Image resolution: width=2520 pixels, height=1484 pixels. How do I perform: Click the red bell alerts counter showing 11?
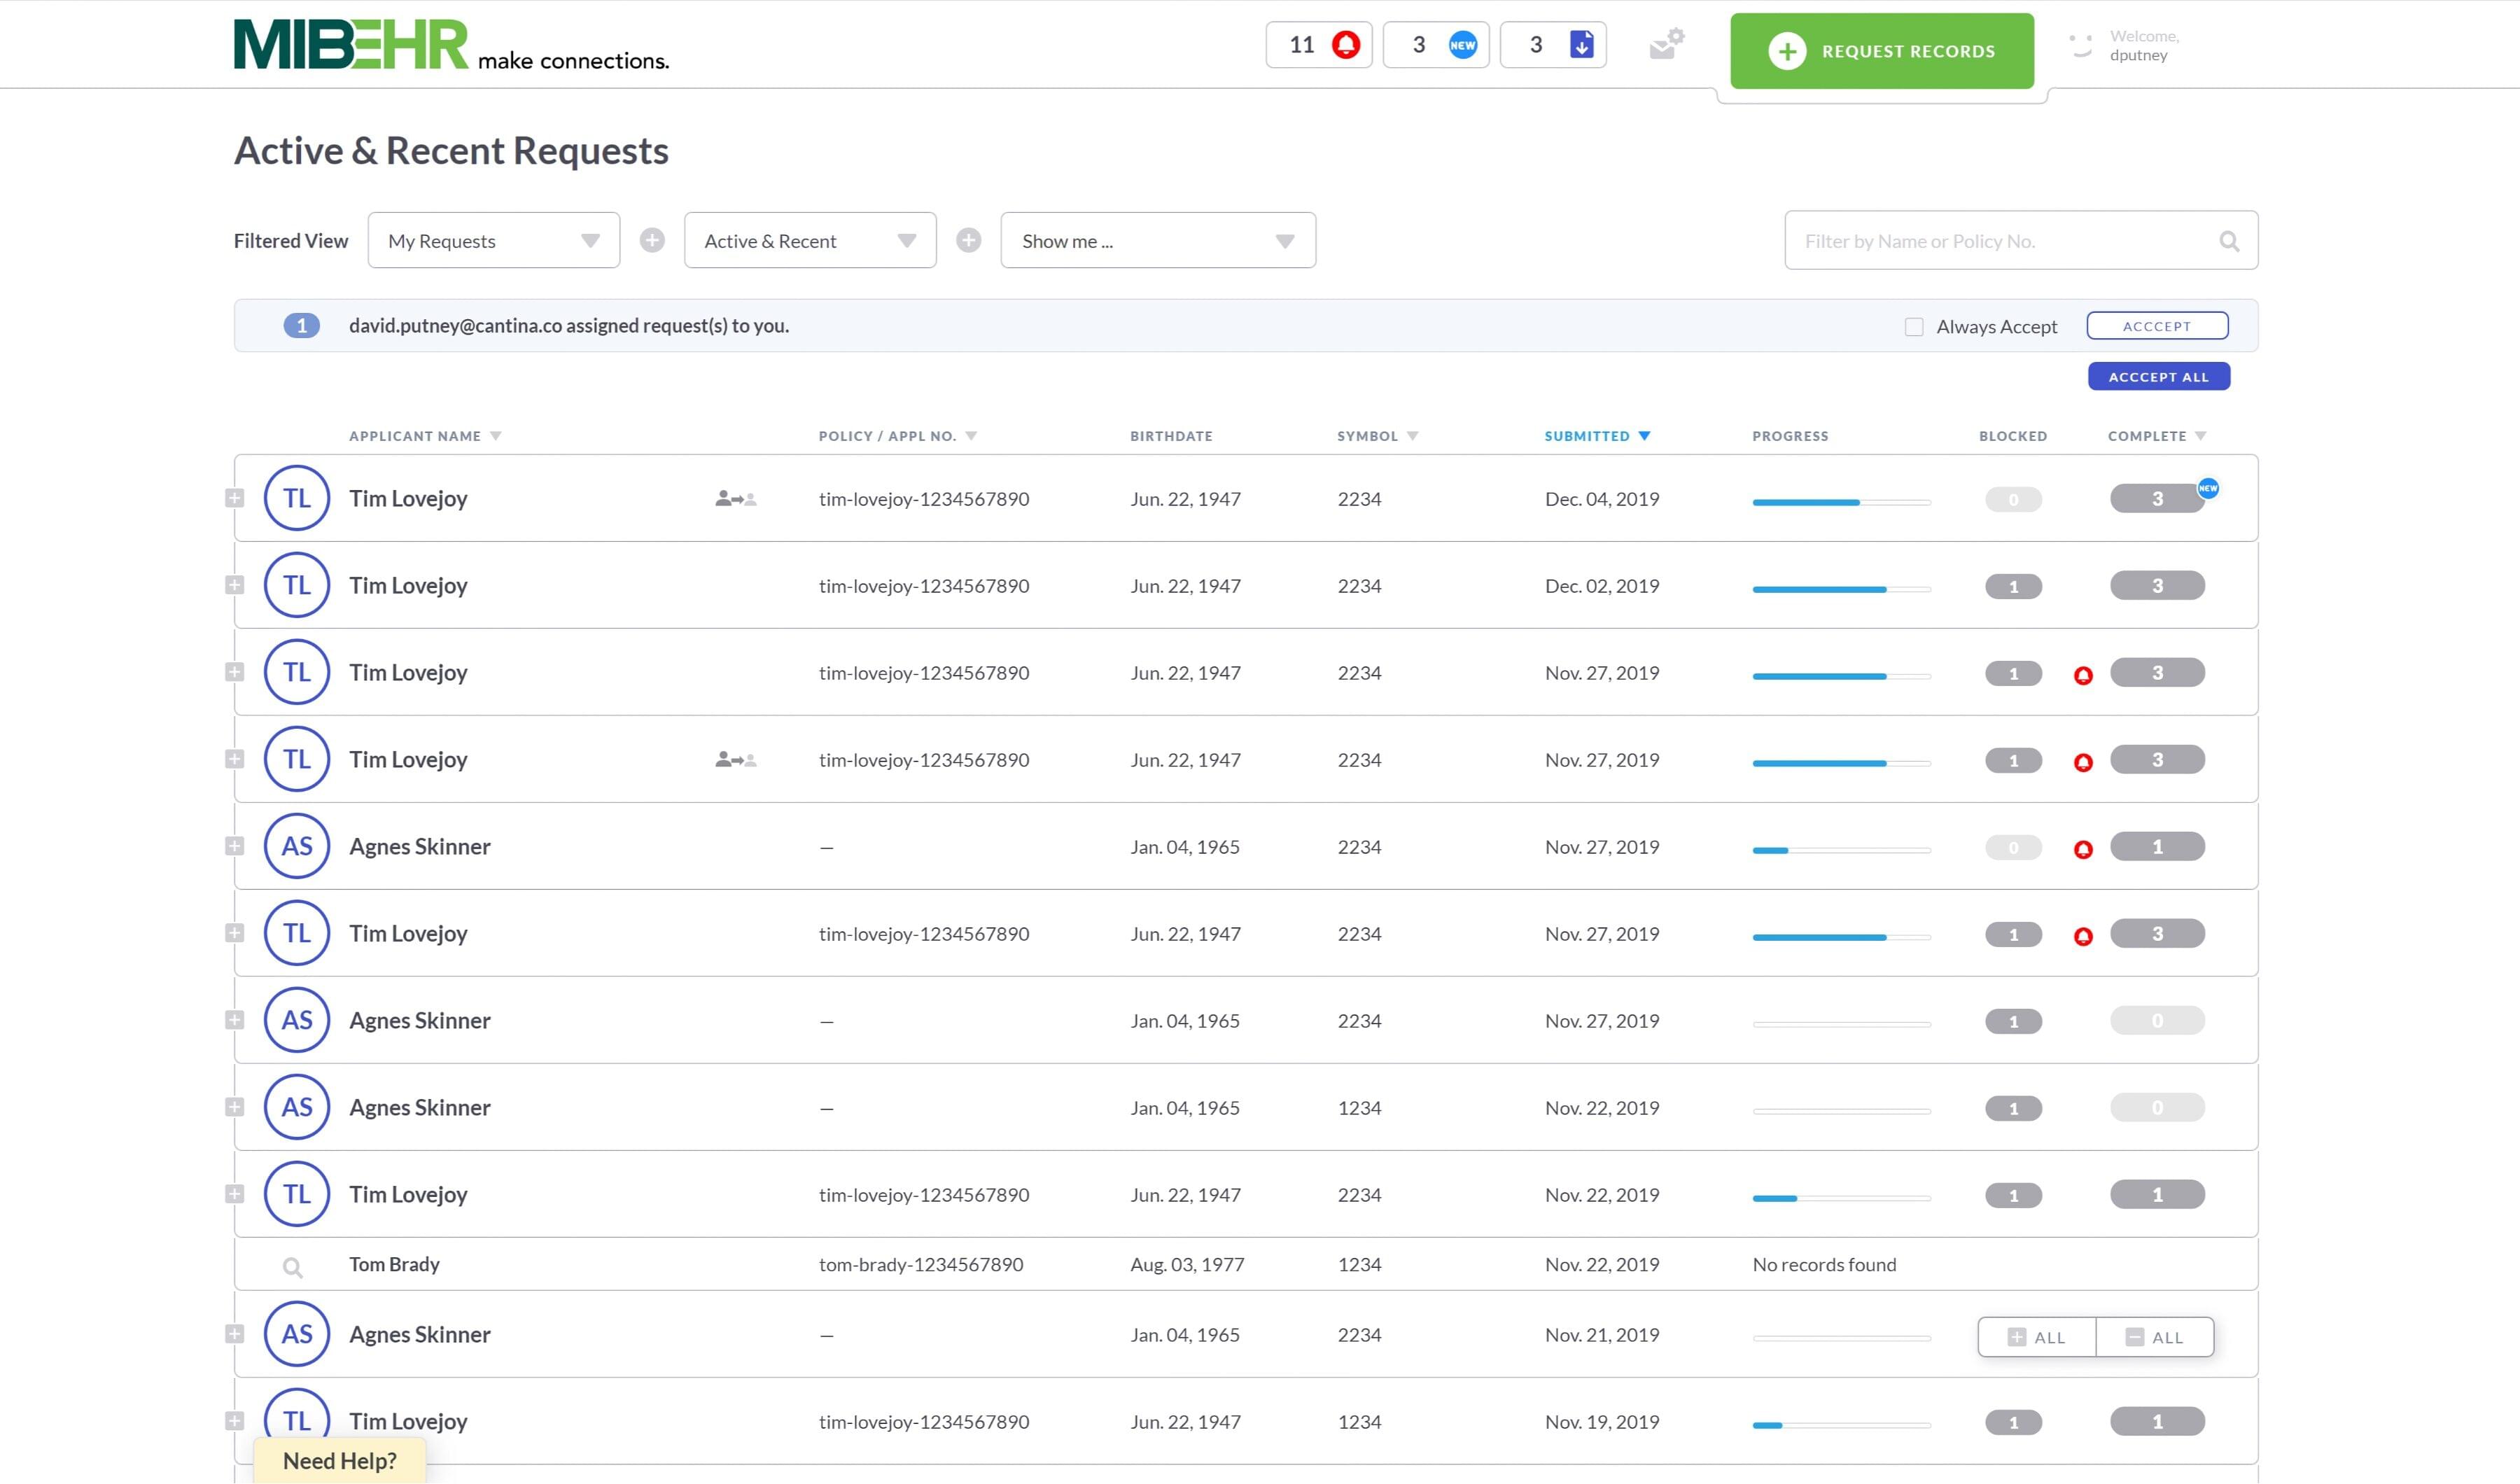click(1318, 45)
